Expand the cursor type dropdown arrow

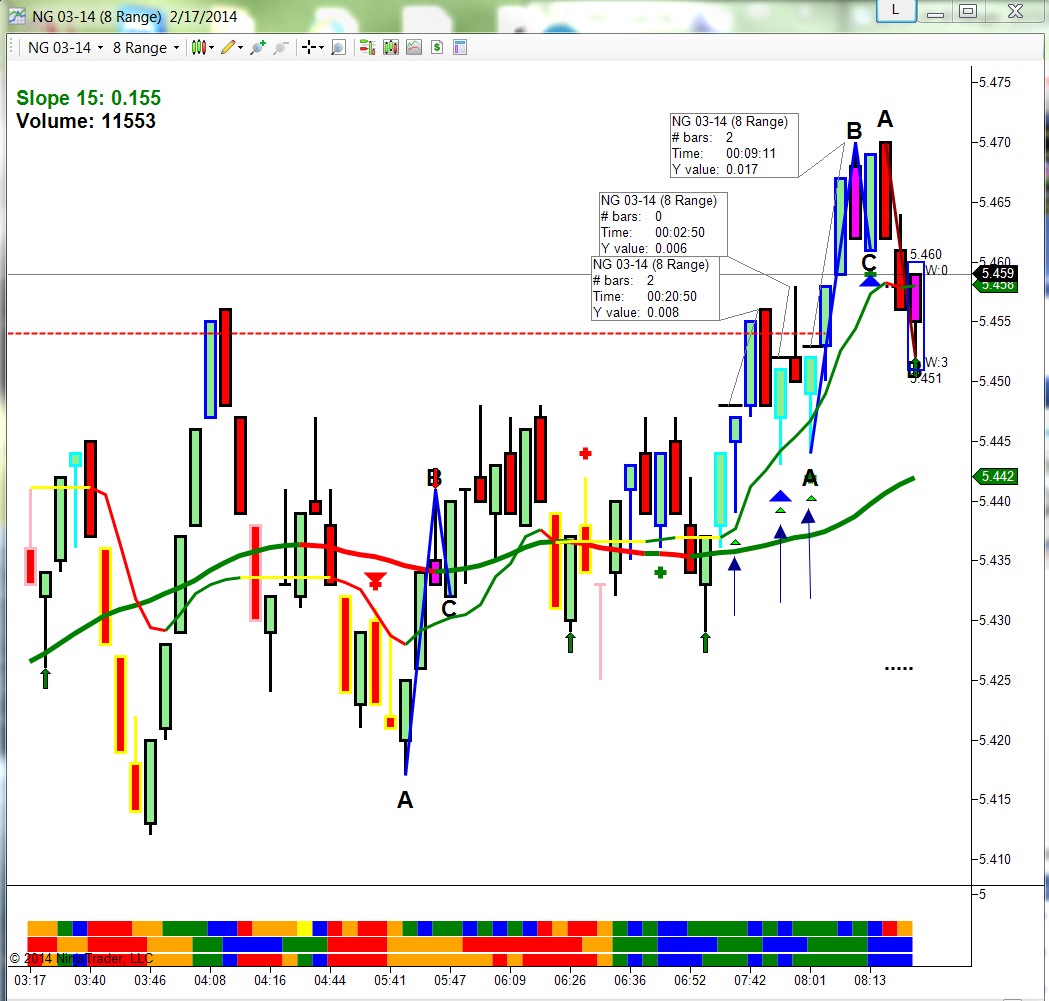click(x=321, y=48)
